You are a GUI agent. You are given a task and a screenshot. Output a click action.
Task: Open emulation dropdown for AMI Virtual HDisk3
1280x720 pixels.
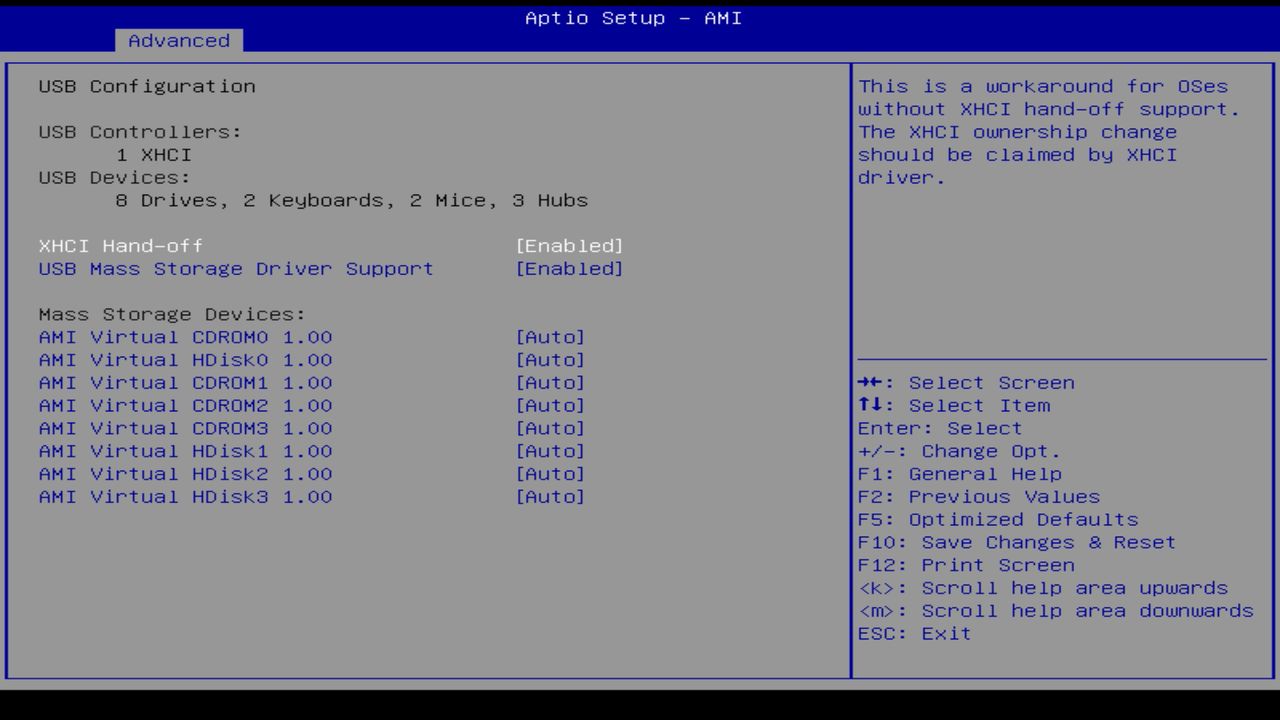point(551,496)
